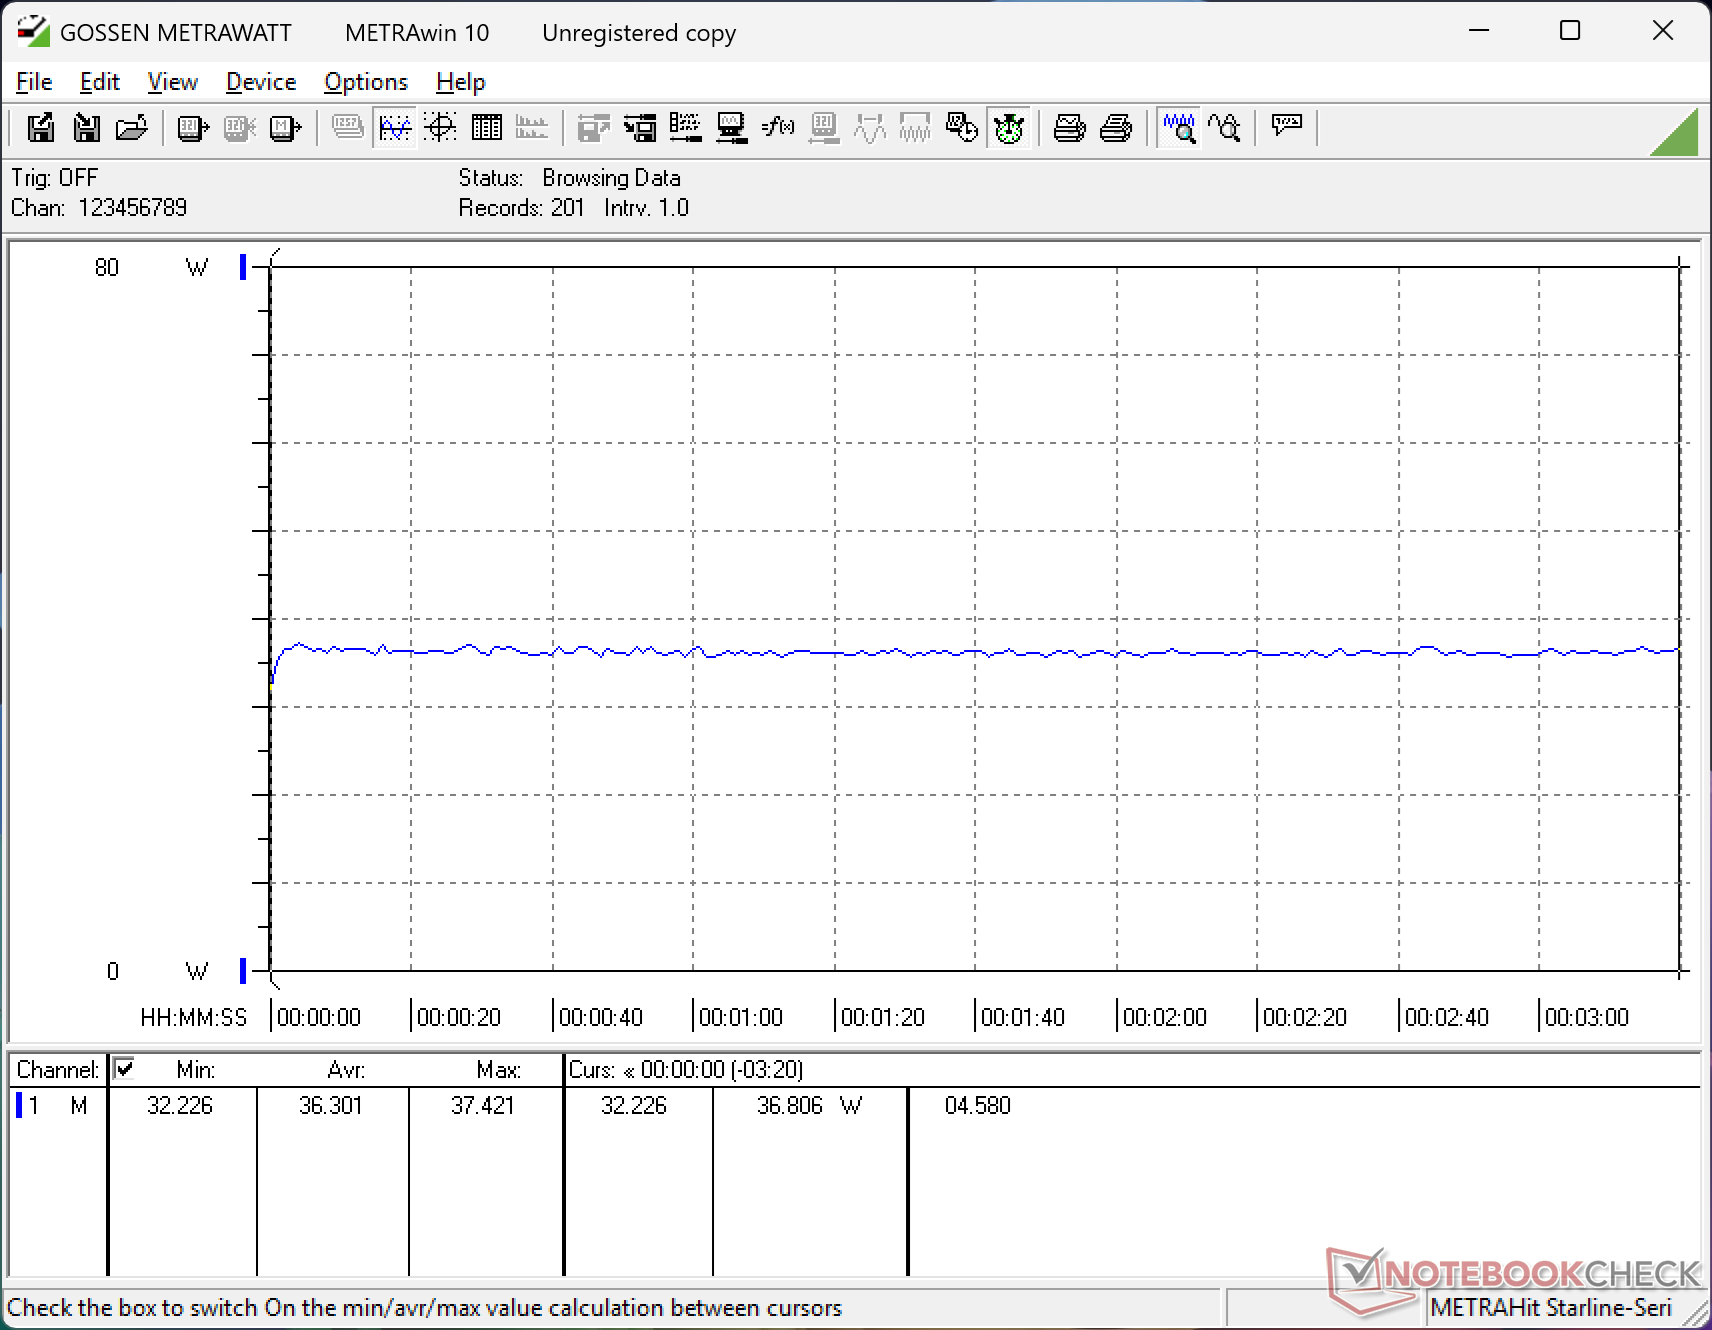Click the open folder toolbar icon
The image size is (1712, 1330).
(x=132, y=128)
